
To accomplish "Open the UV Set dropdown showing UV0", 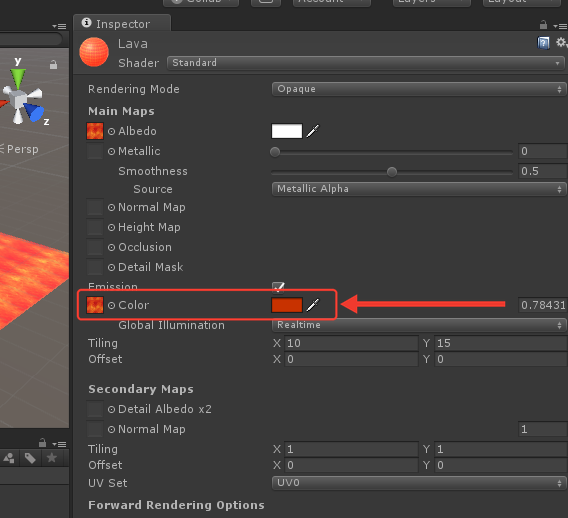I will click(419, 483).
